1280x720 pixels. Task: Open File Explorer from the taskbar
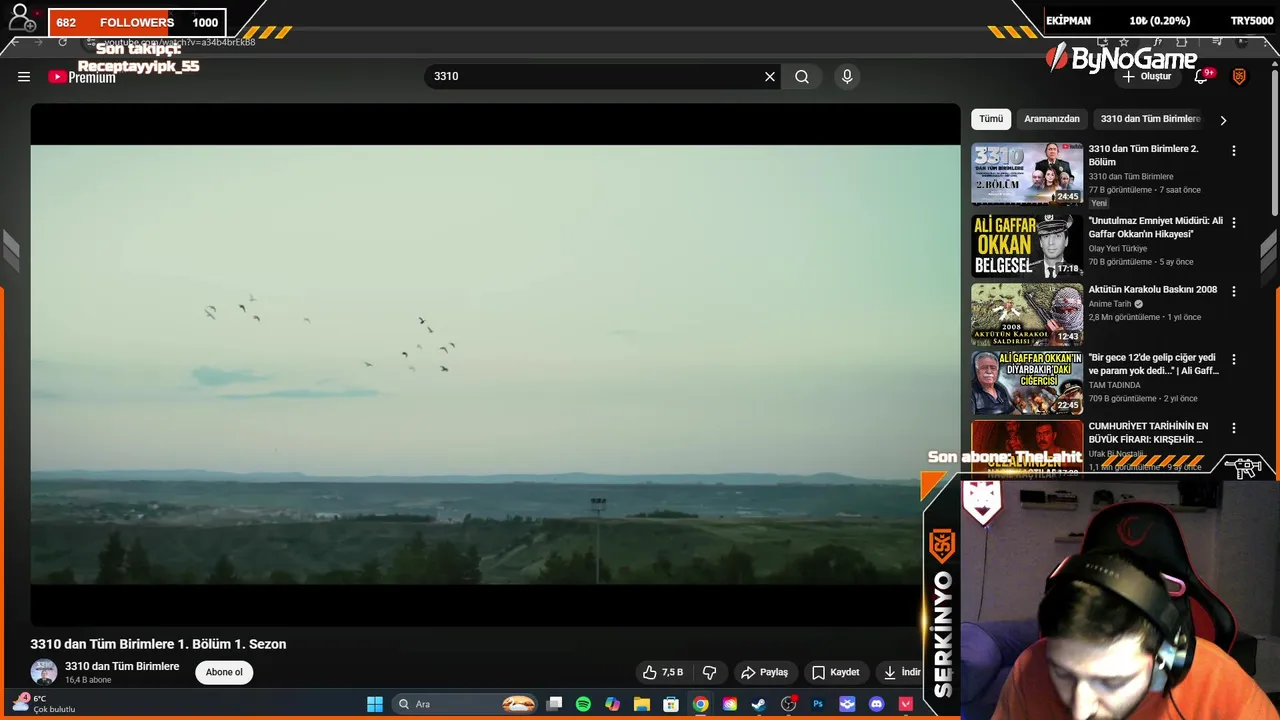[642, 704]
